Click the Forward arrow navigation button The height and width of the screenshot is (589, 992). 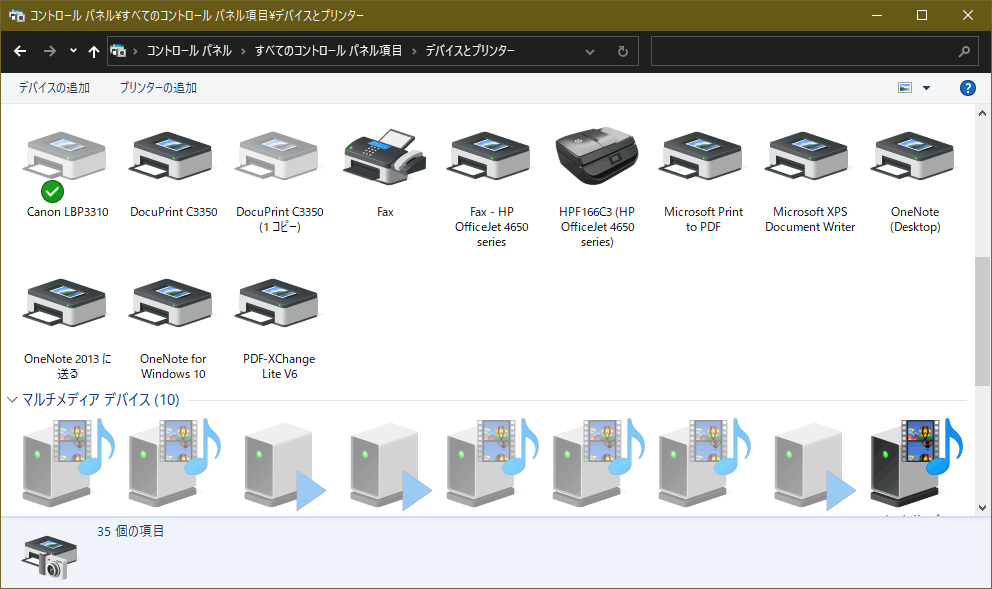pos(49,51)
